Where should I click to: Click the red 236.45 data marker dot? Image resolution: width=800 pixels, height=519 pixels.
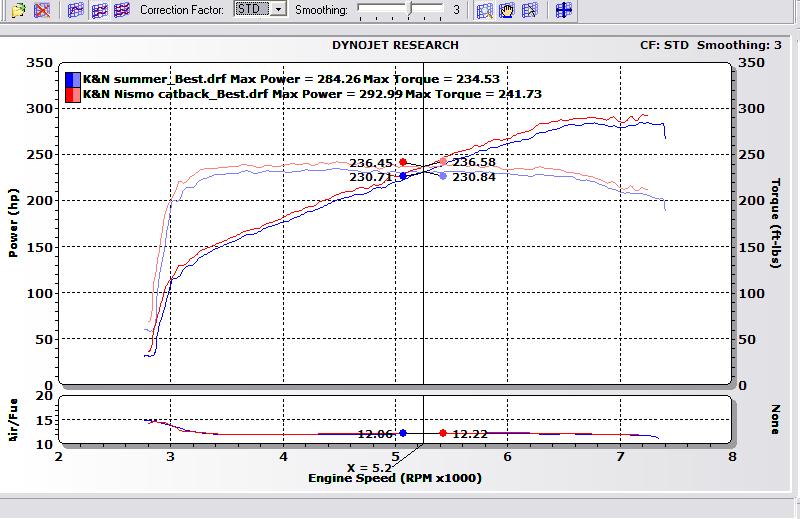[403, 162]
